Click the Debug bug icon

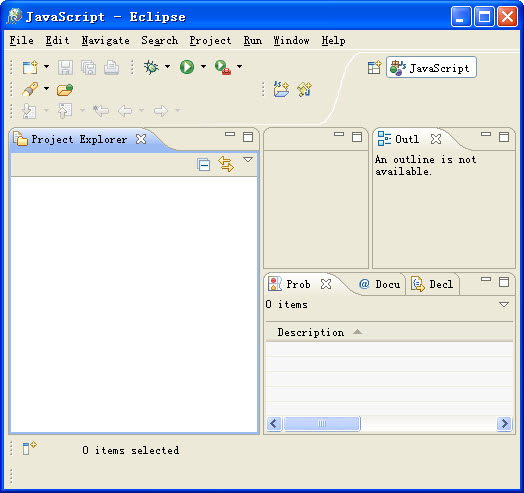click(x=151, y=67)
